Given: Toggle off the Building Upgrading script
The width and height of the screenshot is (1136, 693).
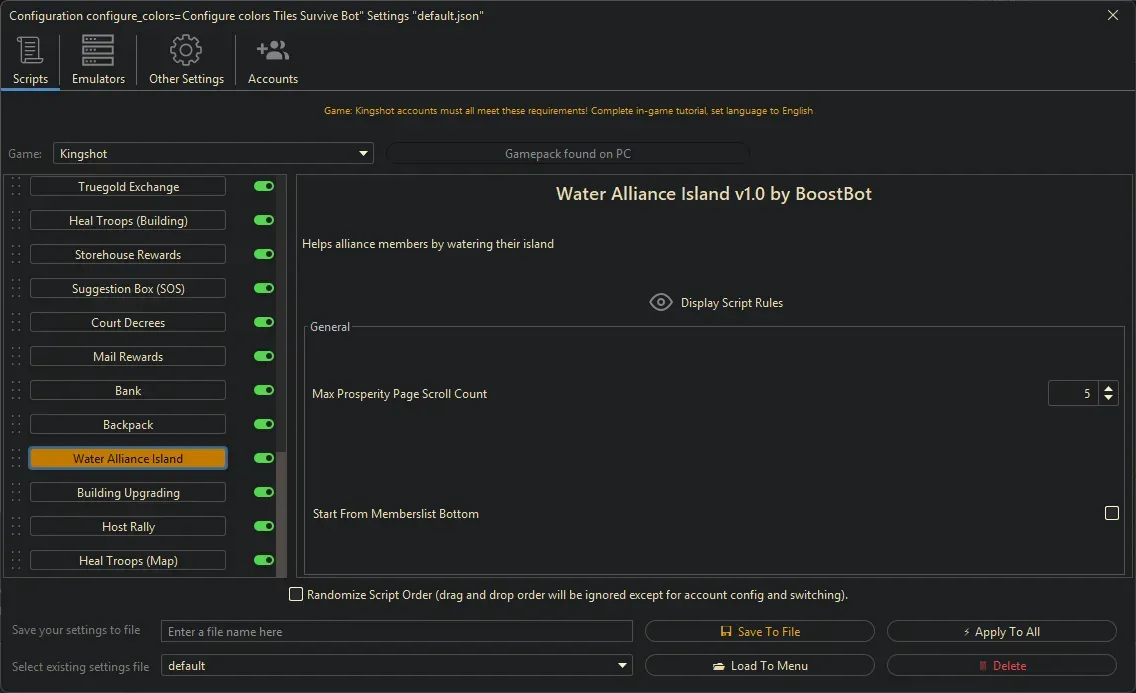Looking at the screenshot, I should tap(264, 492).
